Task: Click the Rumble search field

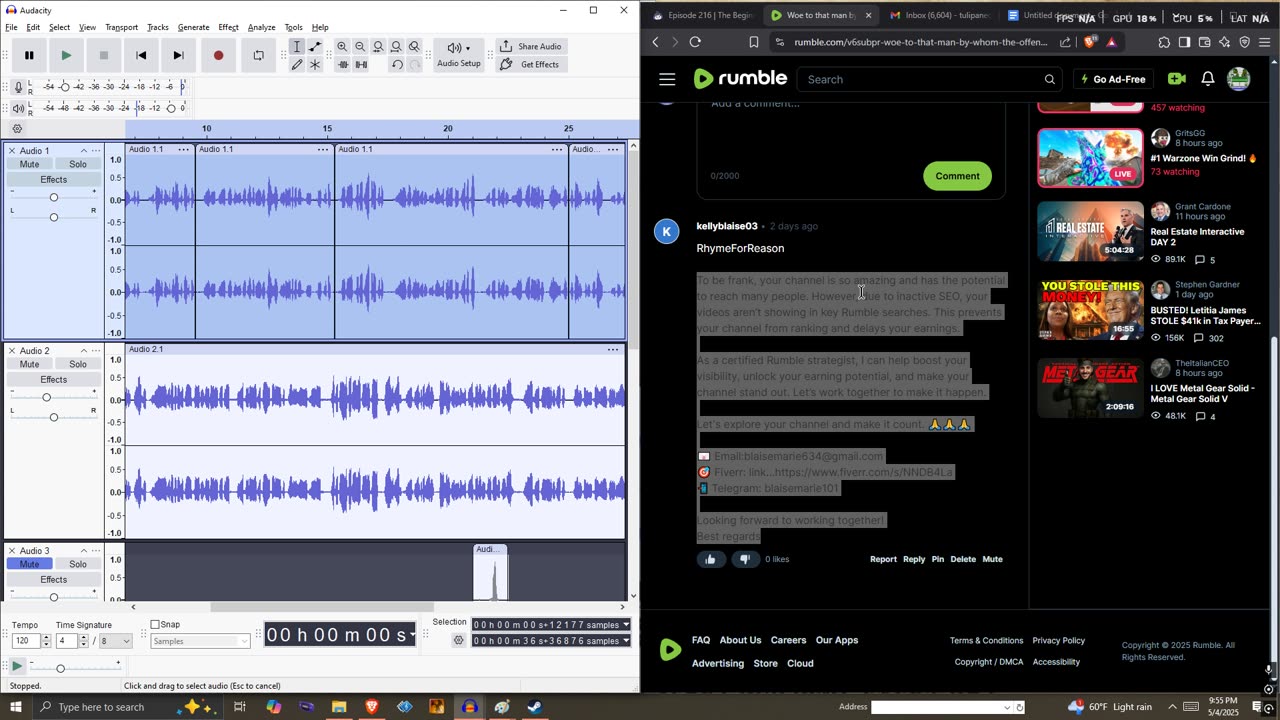Action: point(922,79)
